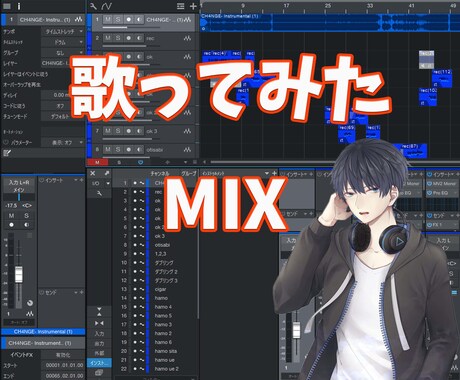Close the mixer panel with X icon

point(93,173)
